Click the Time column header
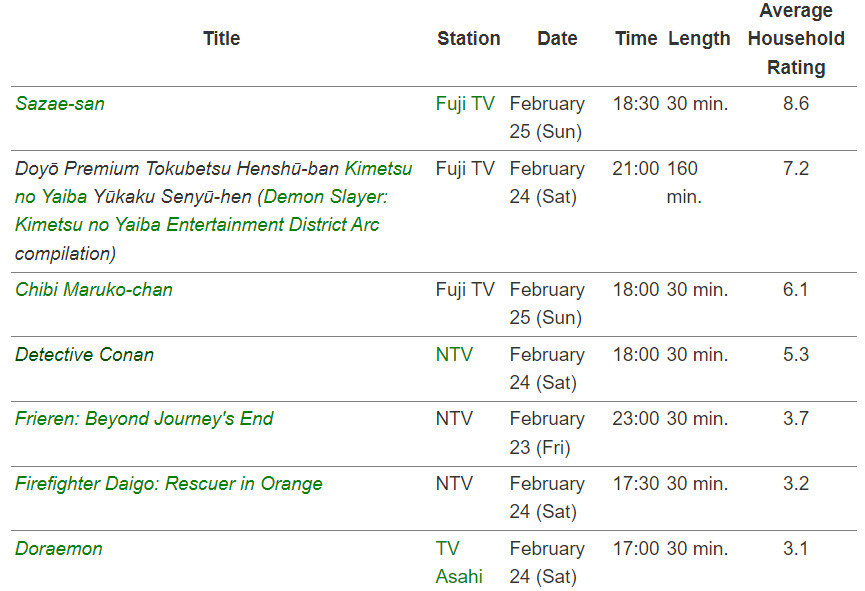Image resolution: width=865 pixels, height=591 pixels. [x=636, y=39]
